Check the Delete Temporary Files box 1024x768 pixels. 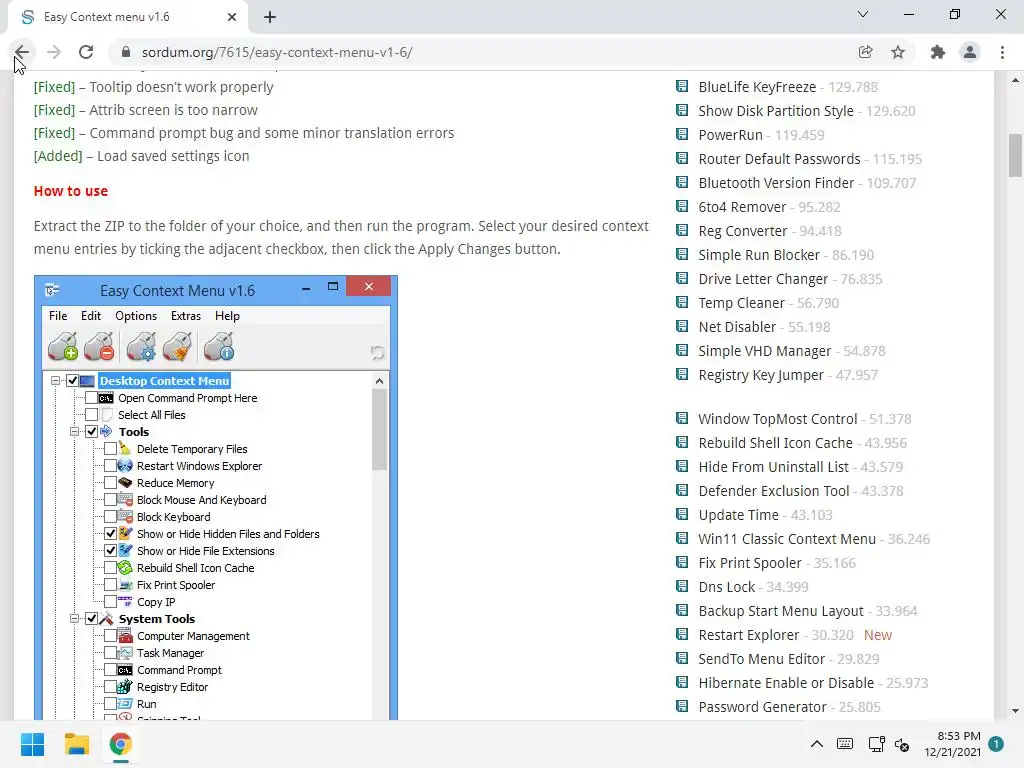(x=110, y=449)
